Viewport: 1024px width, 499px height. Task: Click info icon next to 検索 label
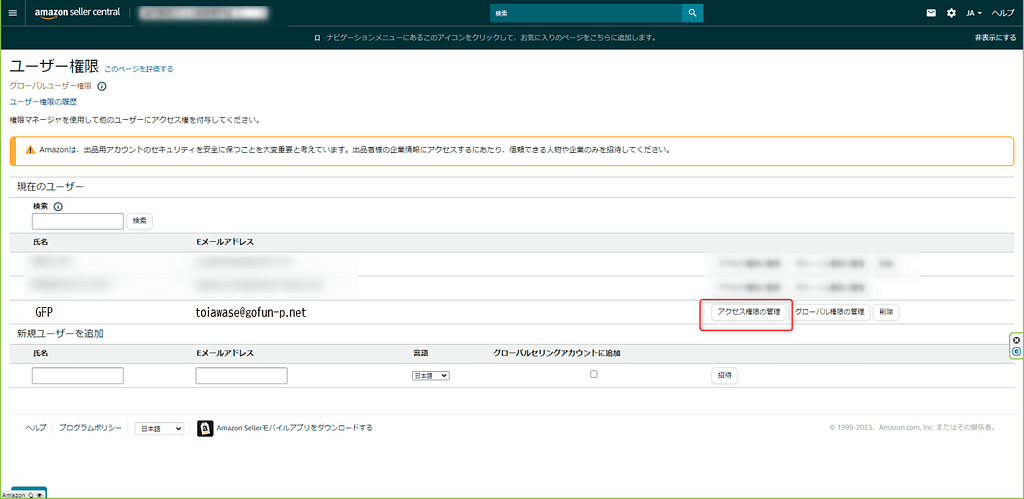(58, 207)
